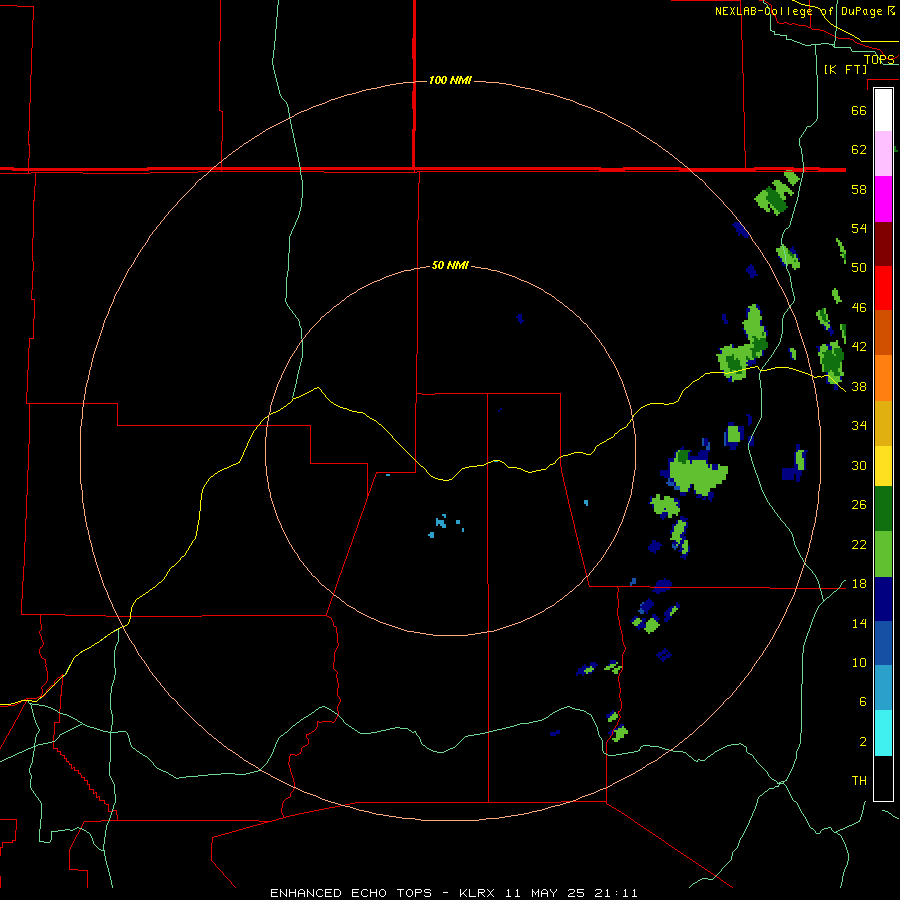Click the bright red legend swatch
The width and height of the screenshot is (900, 900).
[x=883, y=288]
